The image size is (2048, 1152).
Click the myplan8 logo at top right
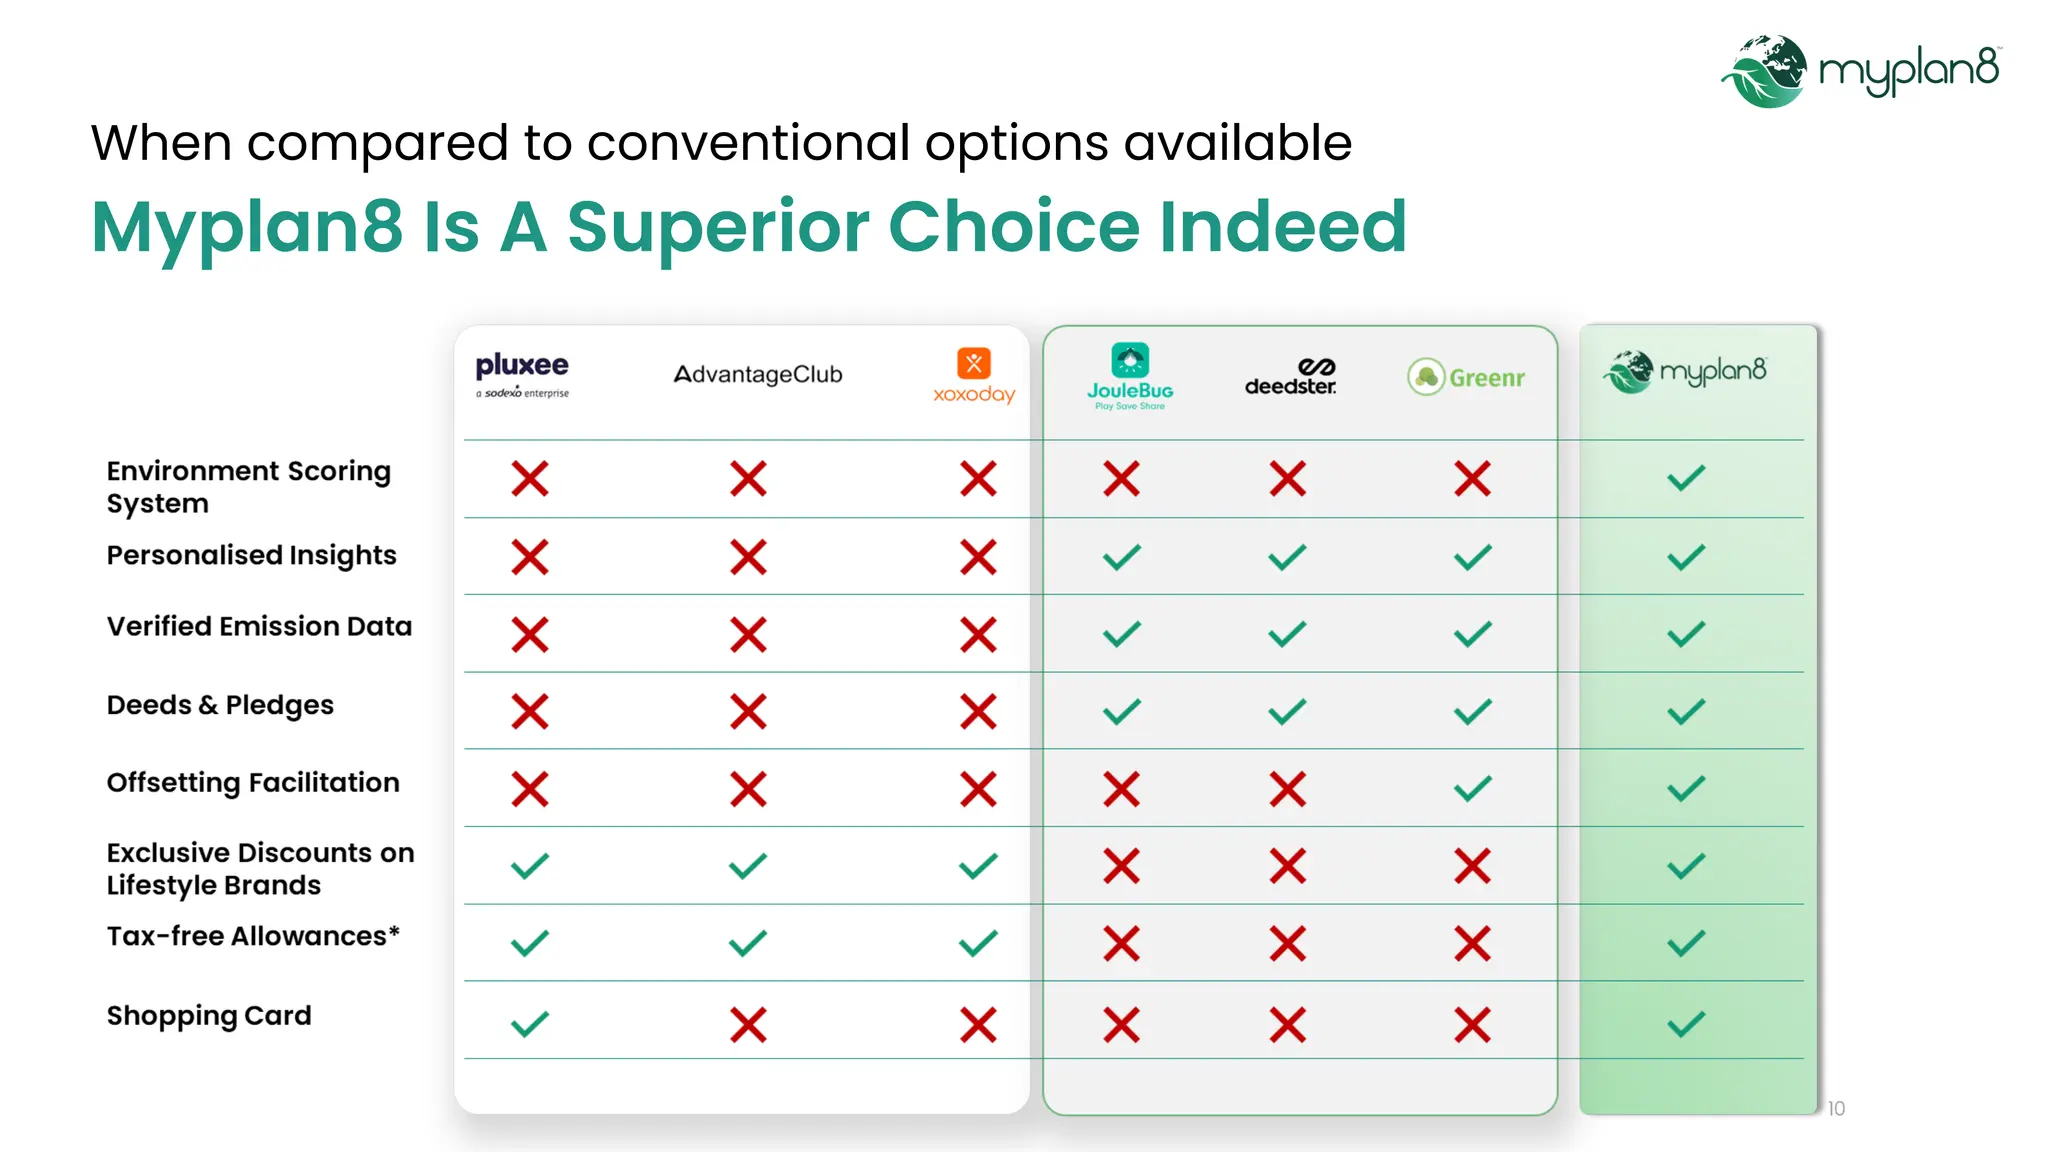click(1860, 70)
